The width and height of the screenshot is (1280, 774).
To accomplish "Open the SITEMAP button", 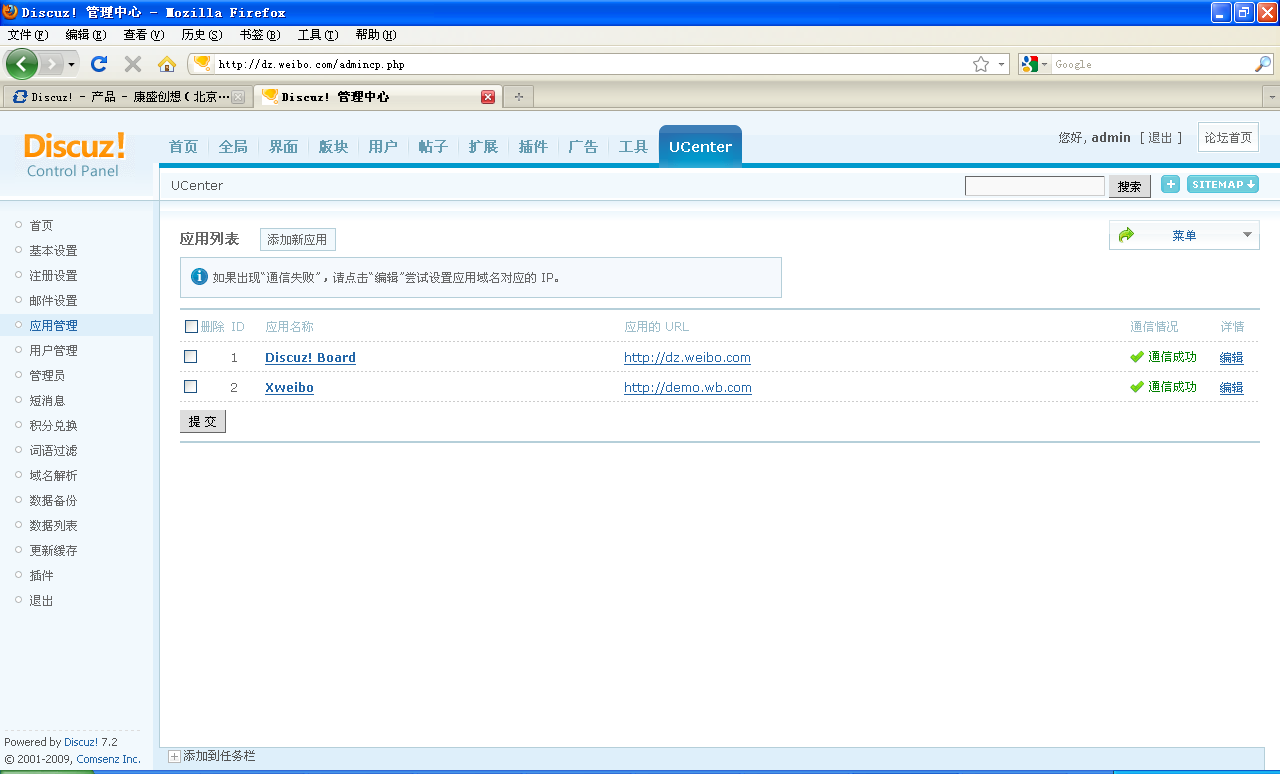I will (x=1223, y=184).
